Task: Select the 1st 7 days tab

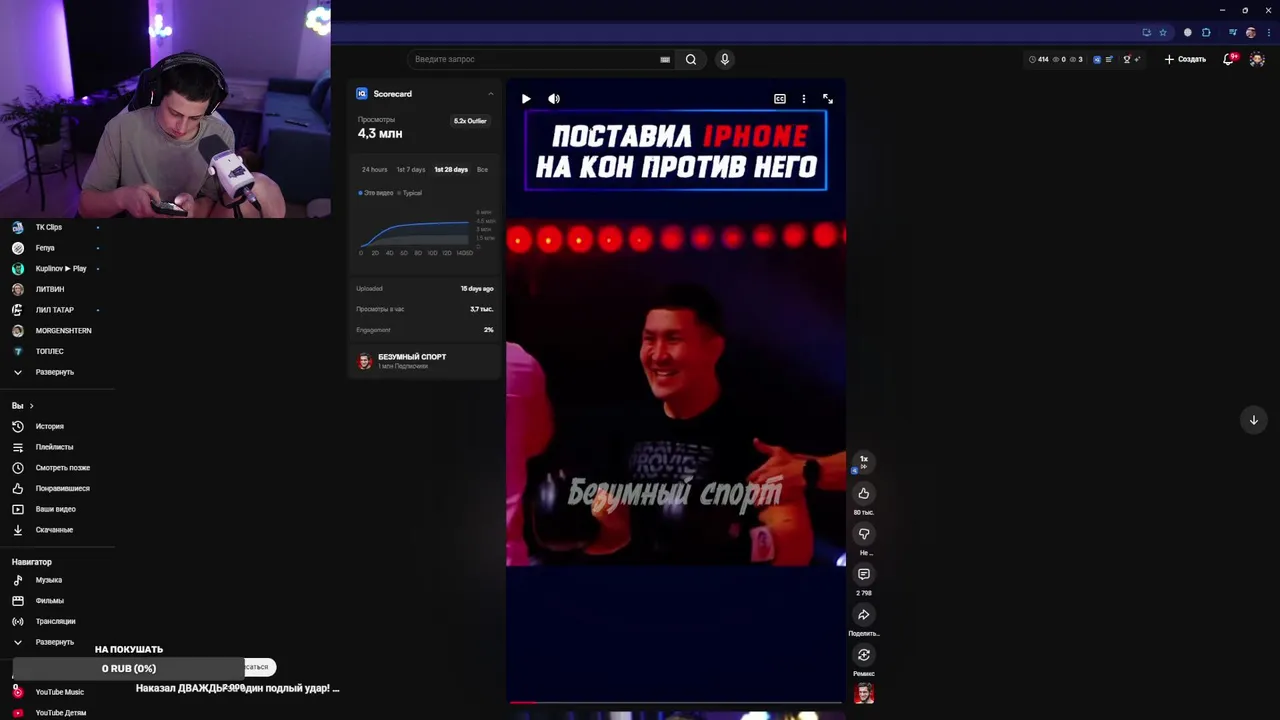Action: 410,169
